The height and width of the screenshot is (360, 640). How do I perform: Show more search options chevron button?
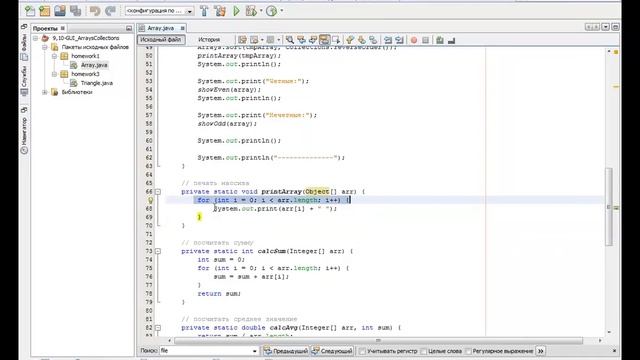pos(540,351)
